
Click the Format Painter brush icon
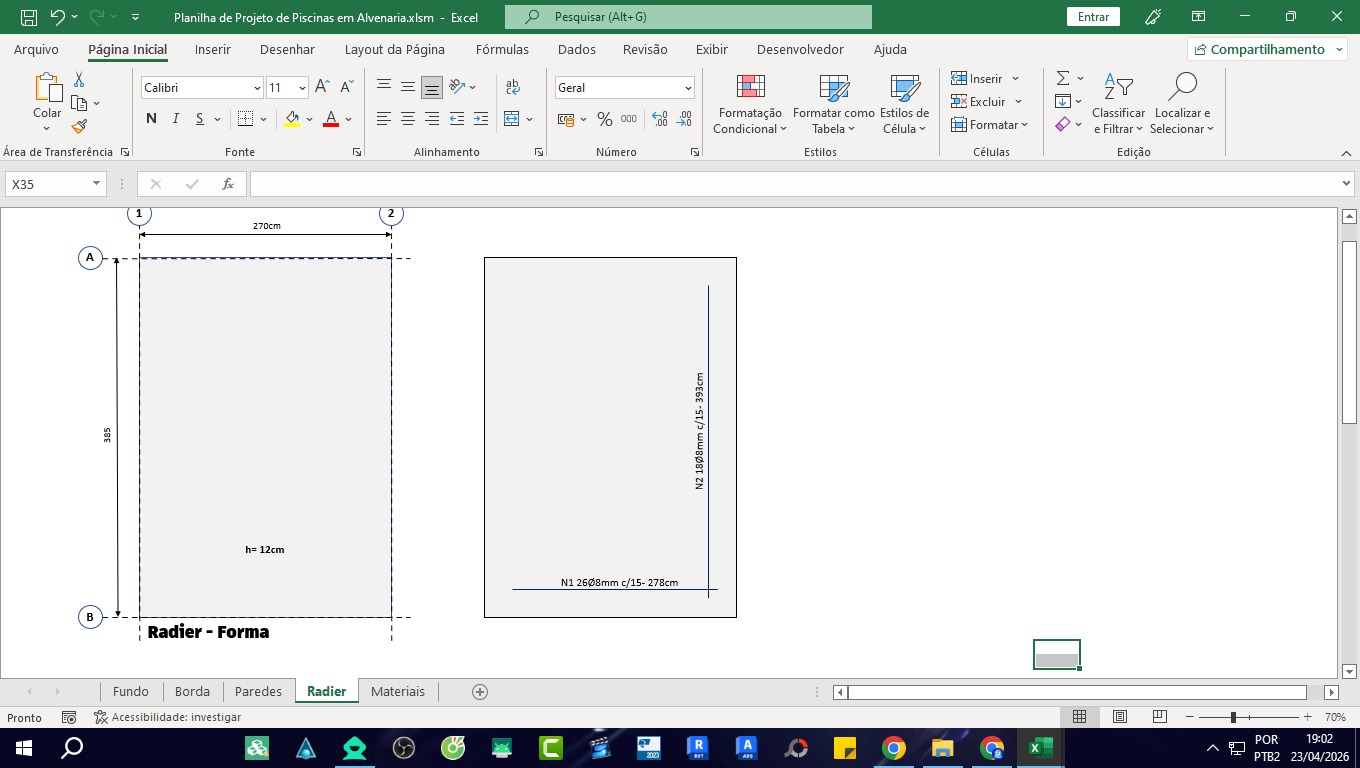pos(79,126)
